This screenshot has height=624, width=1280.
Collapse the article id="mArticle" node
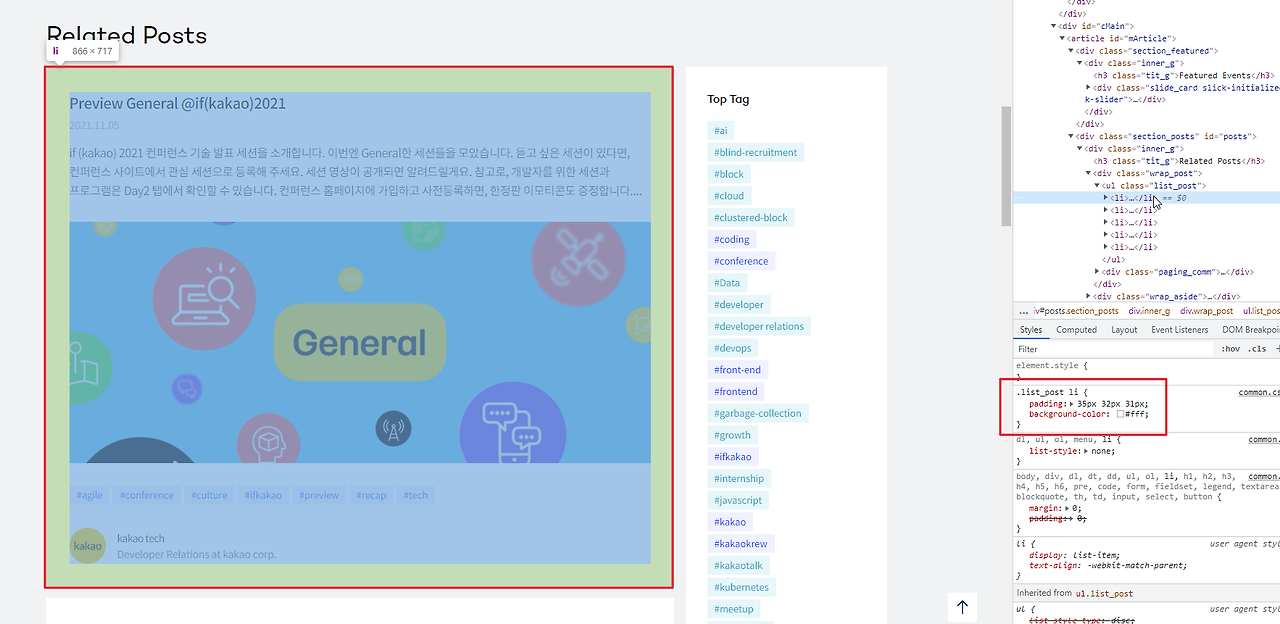[x=1063, y=38]
